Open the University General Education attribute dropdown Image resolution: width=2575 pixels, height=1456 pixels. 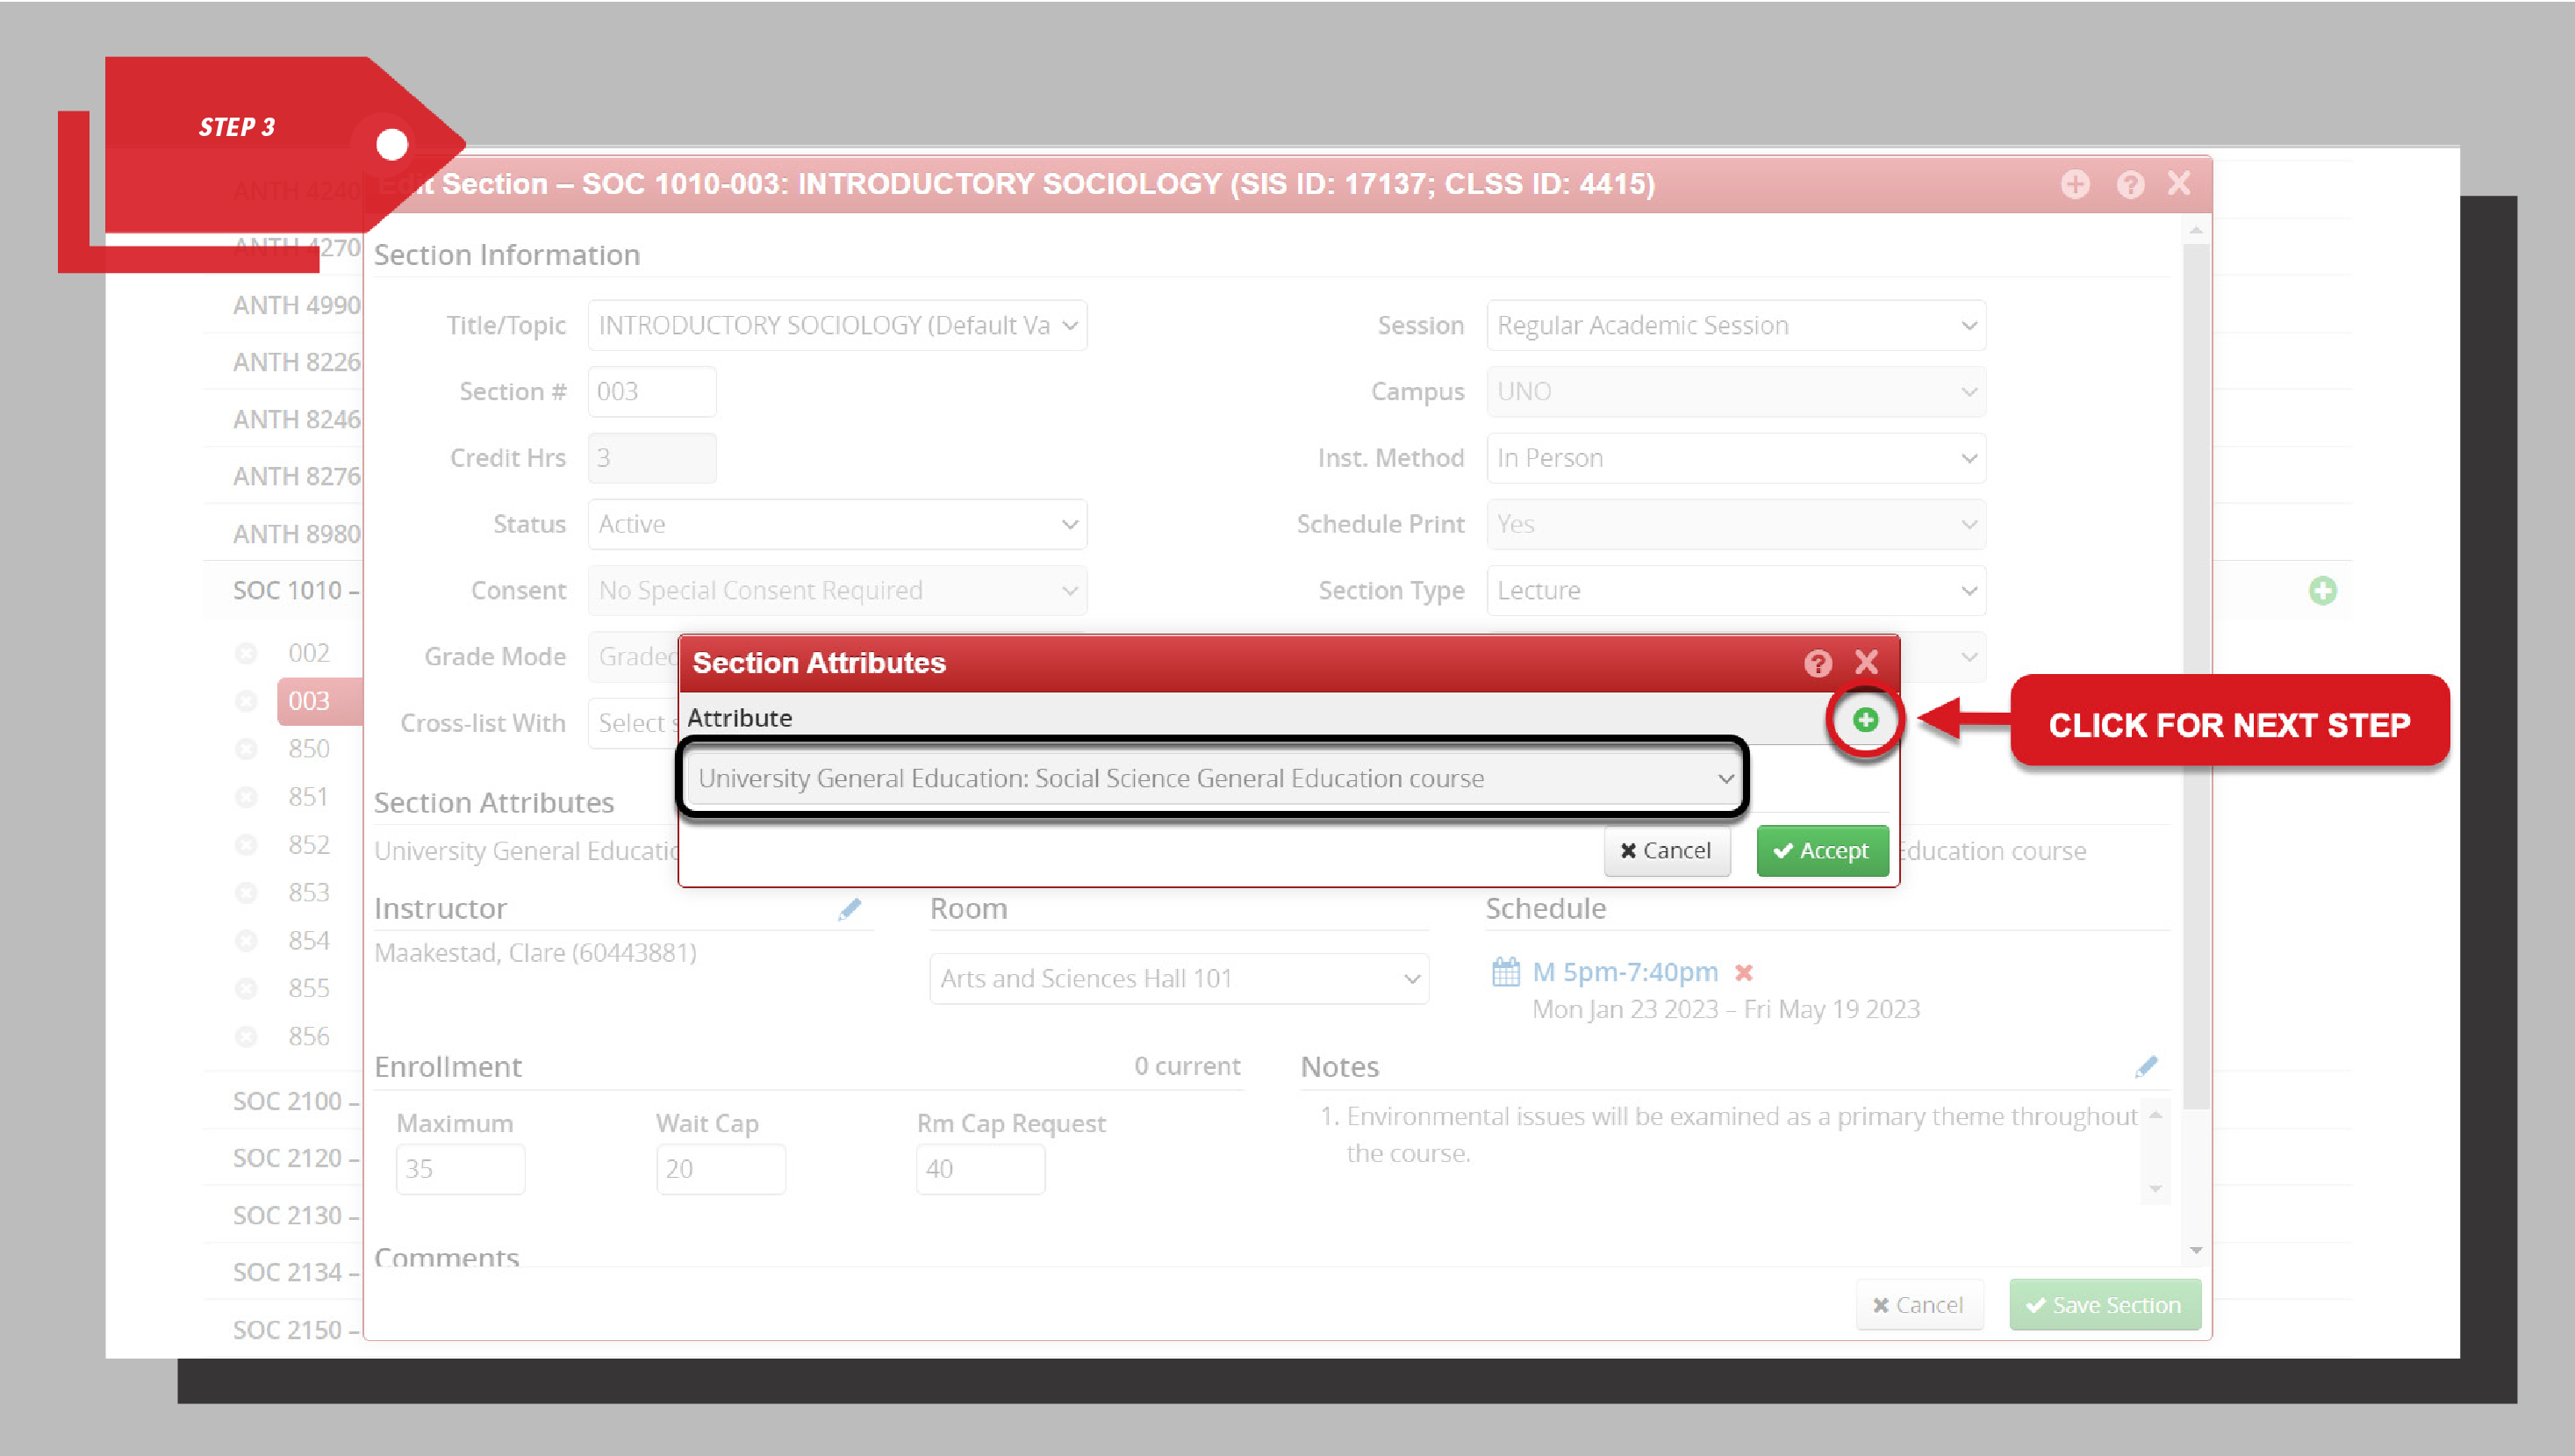[x=1212, y=778]
